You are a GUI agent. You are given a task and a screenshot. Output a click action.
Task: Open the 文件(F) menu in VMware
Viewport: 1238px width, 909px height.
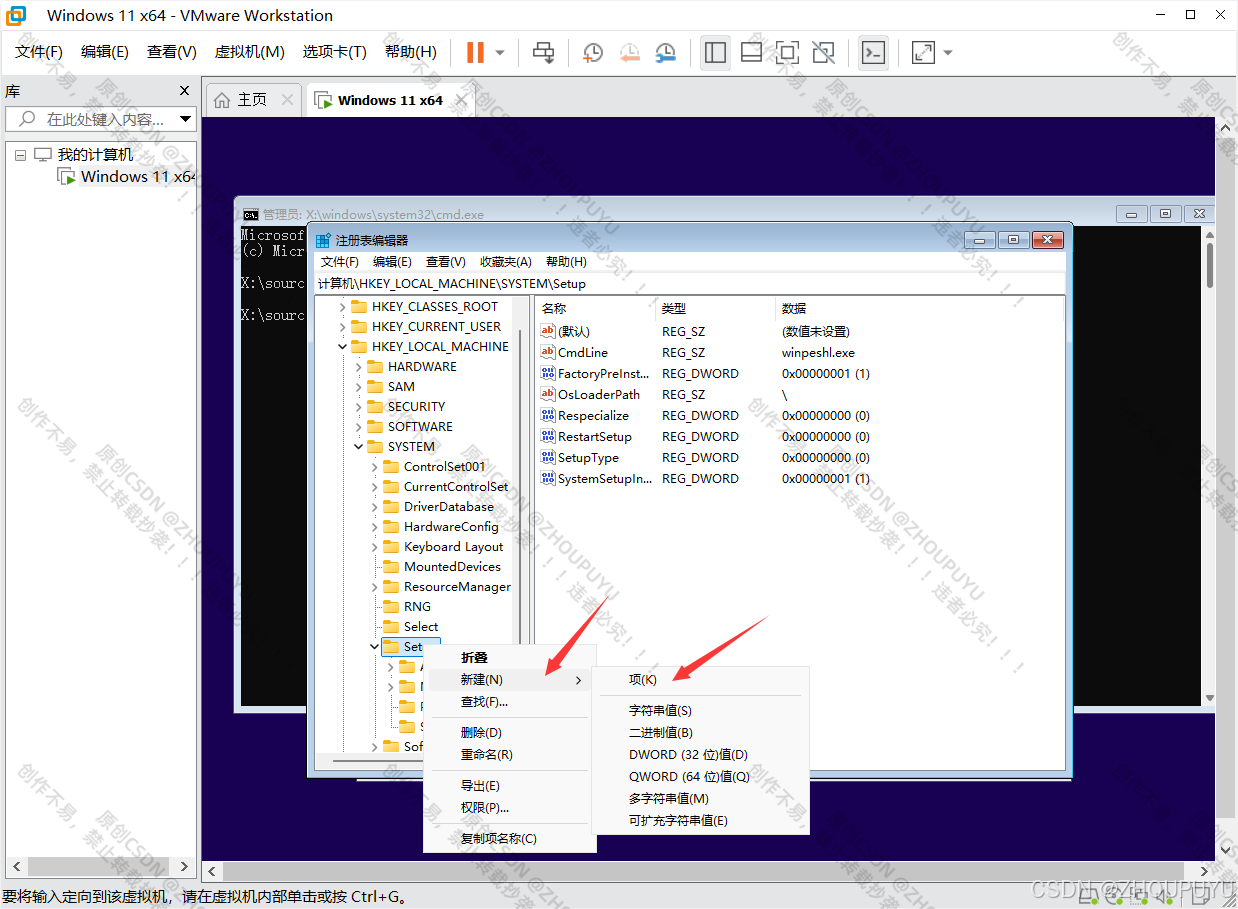[39, 52]
